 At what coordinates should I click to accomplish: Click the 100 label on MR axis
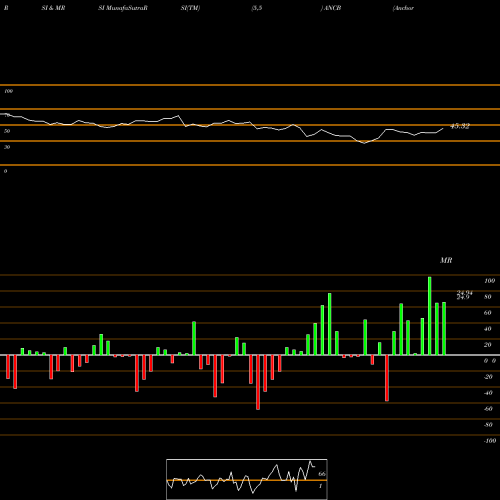pos(490,281)
